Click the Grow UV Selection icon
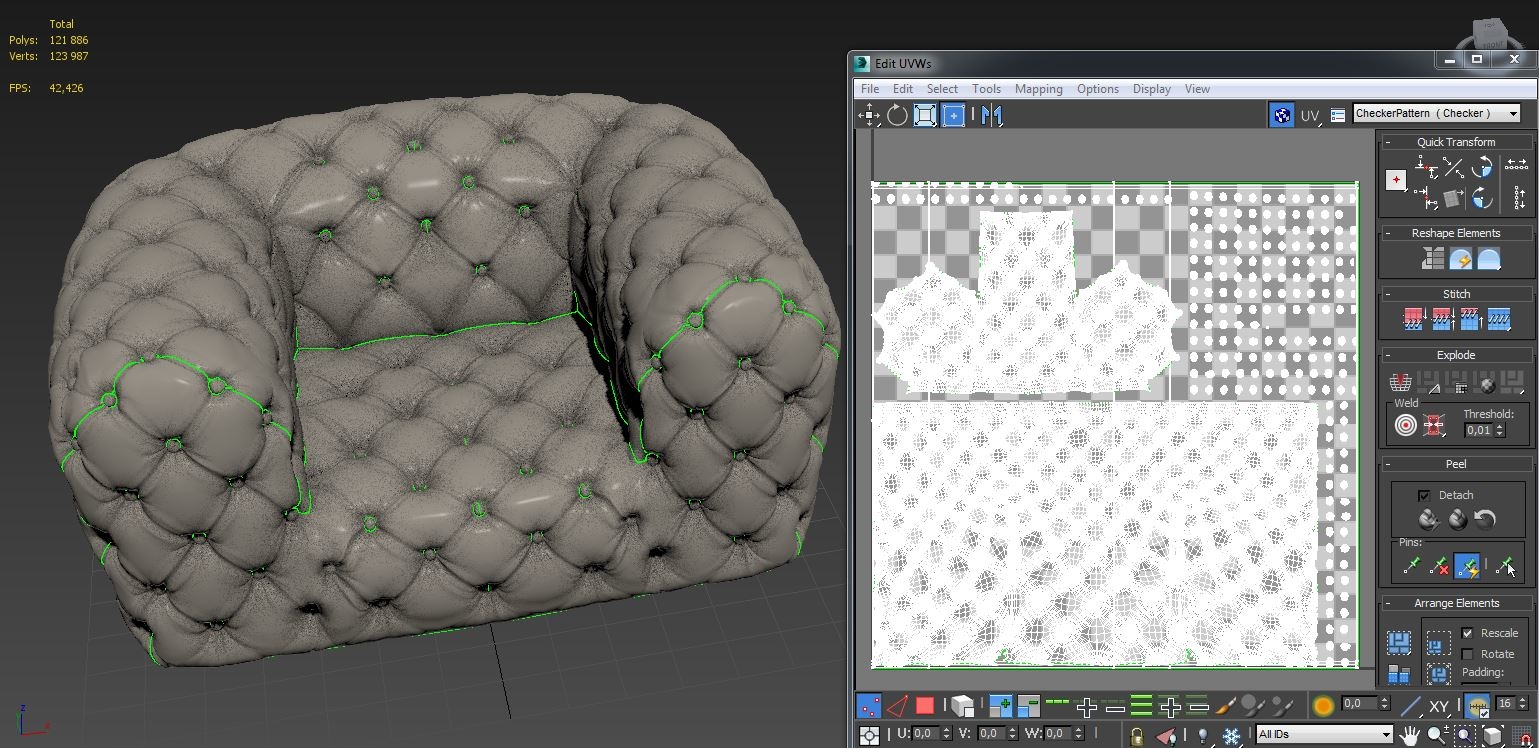The height and width of the screenshot is (748, 1539). click(x=1000, y=706)
